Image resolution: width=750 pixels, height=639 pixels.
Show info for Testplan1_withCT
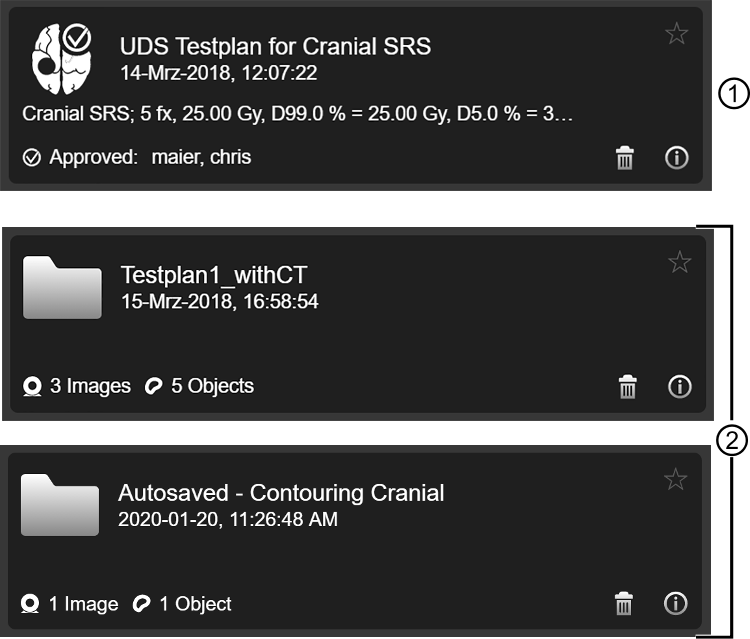coord(679,386)
